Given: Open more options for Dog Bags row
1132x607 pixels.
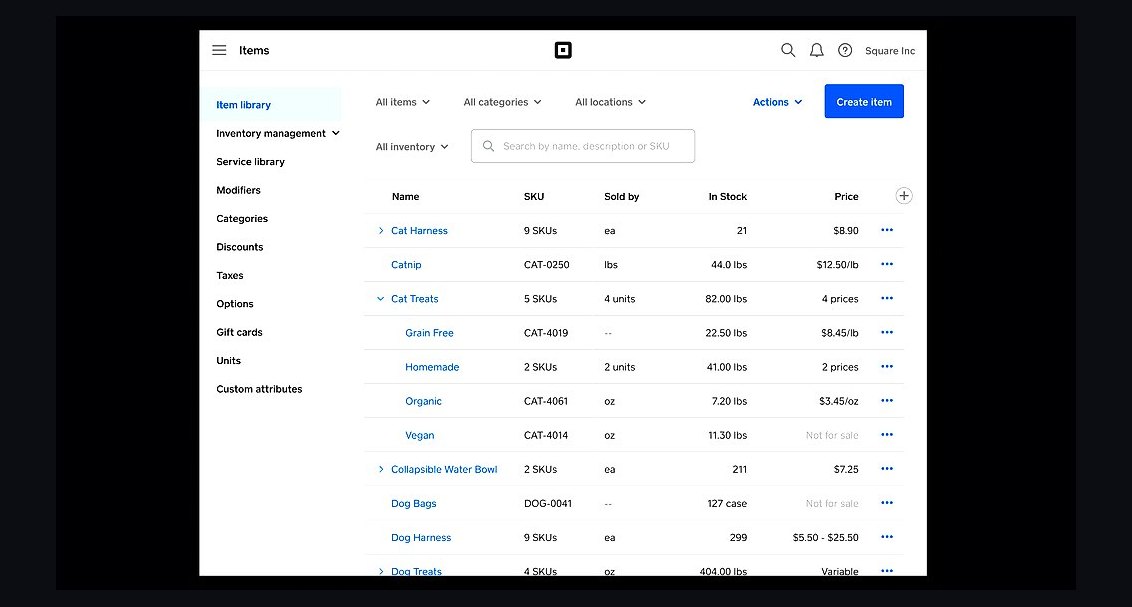Looking at the screenshot, I should point(887,502).
